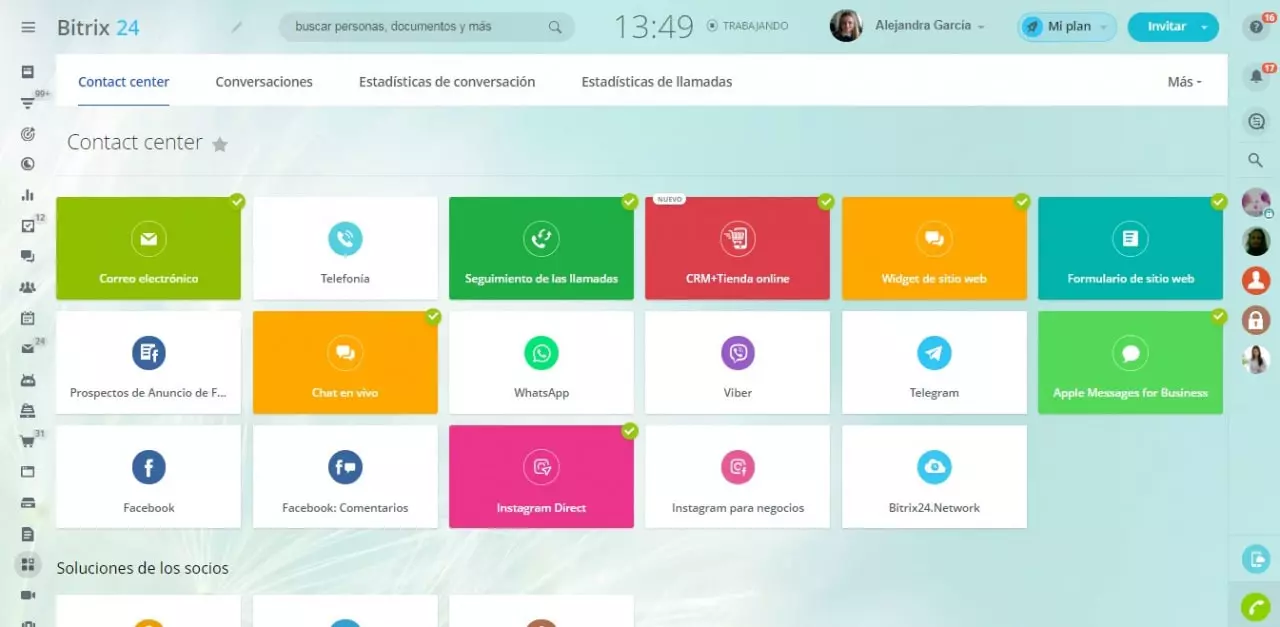Open the notifications bell
Image resolution: width=1280 pixels, height=627 pixels.
1256,76
